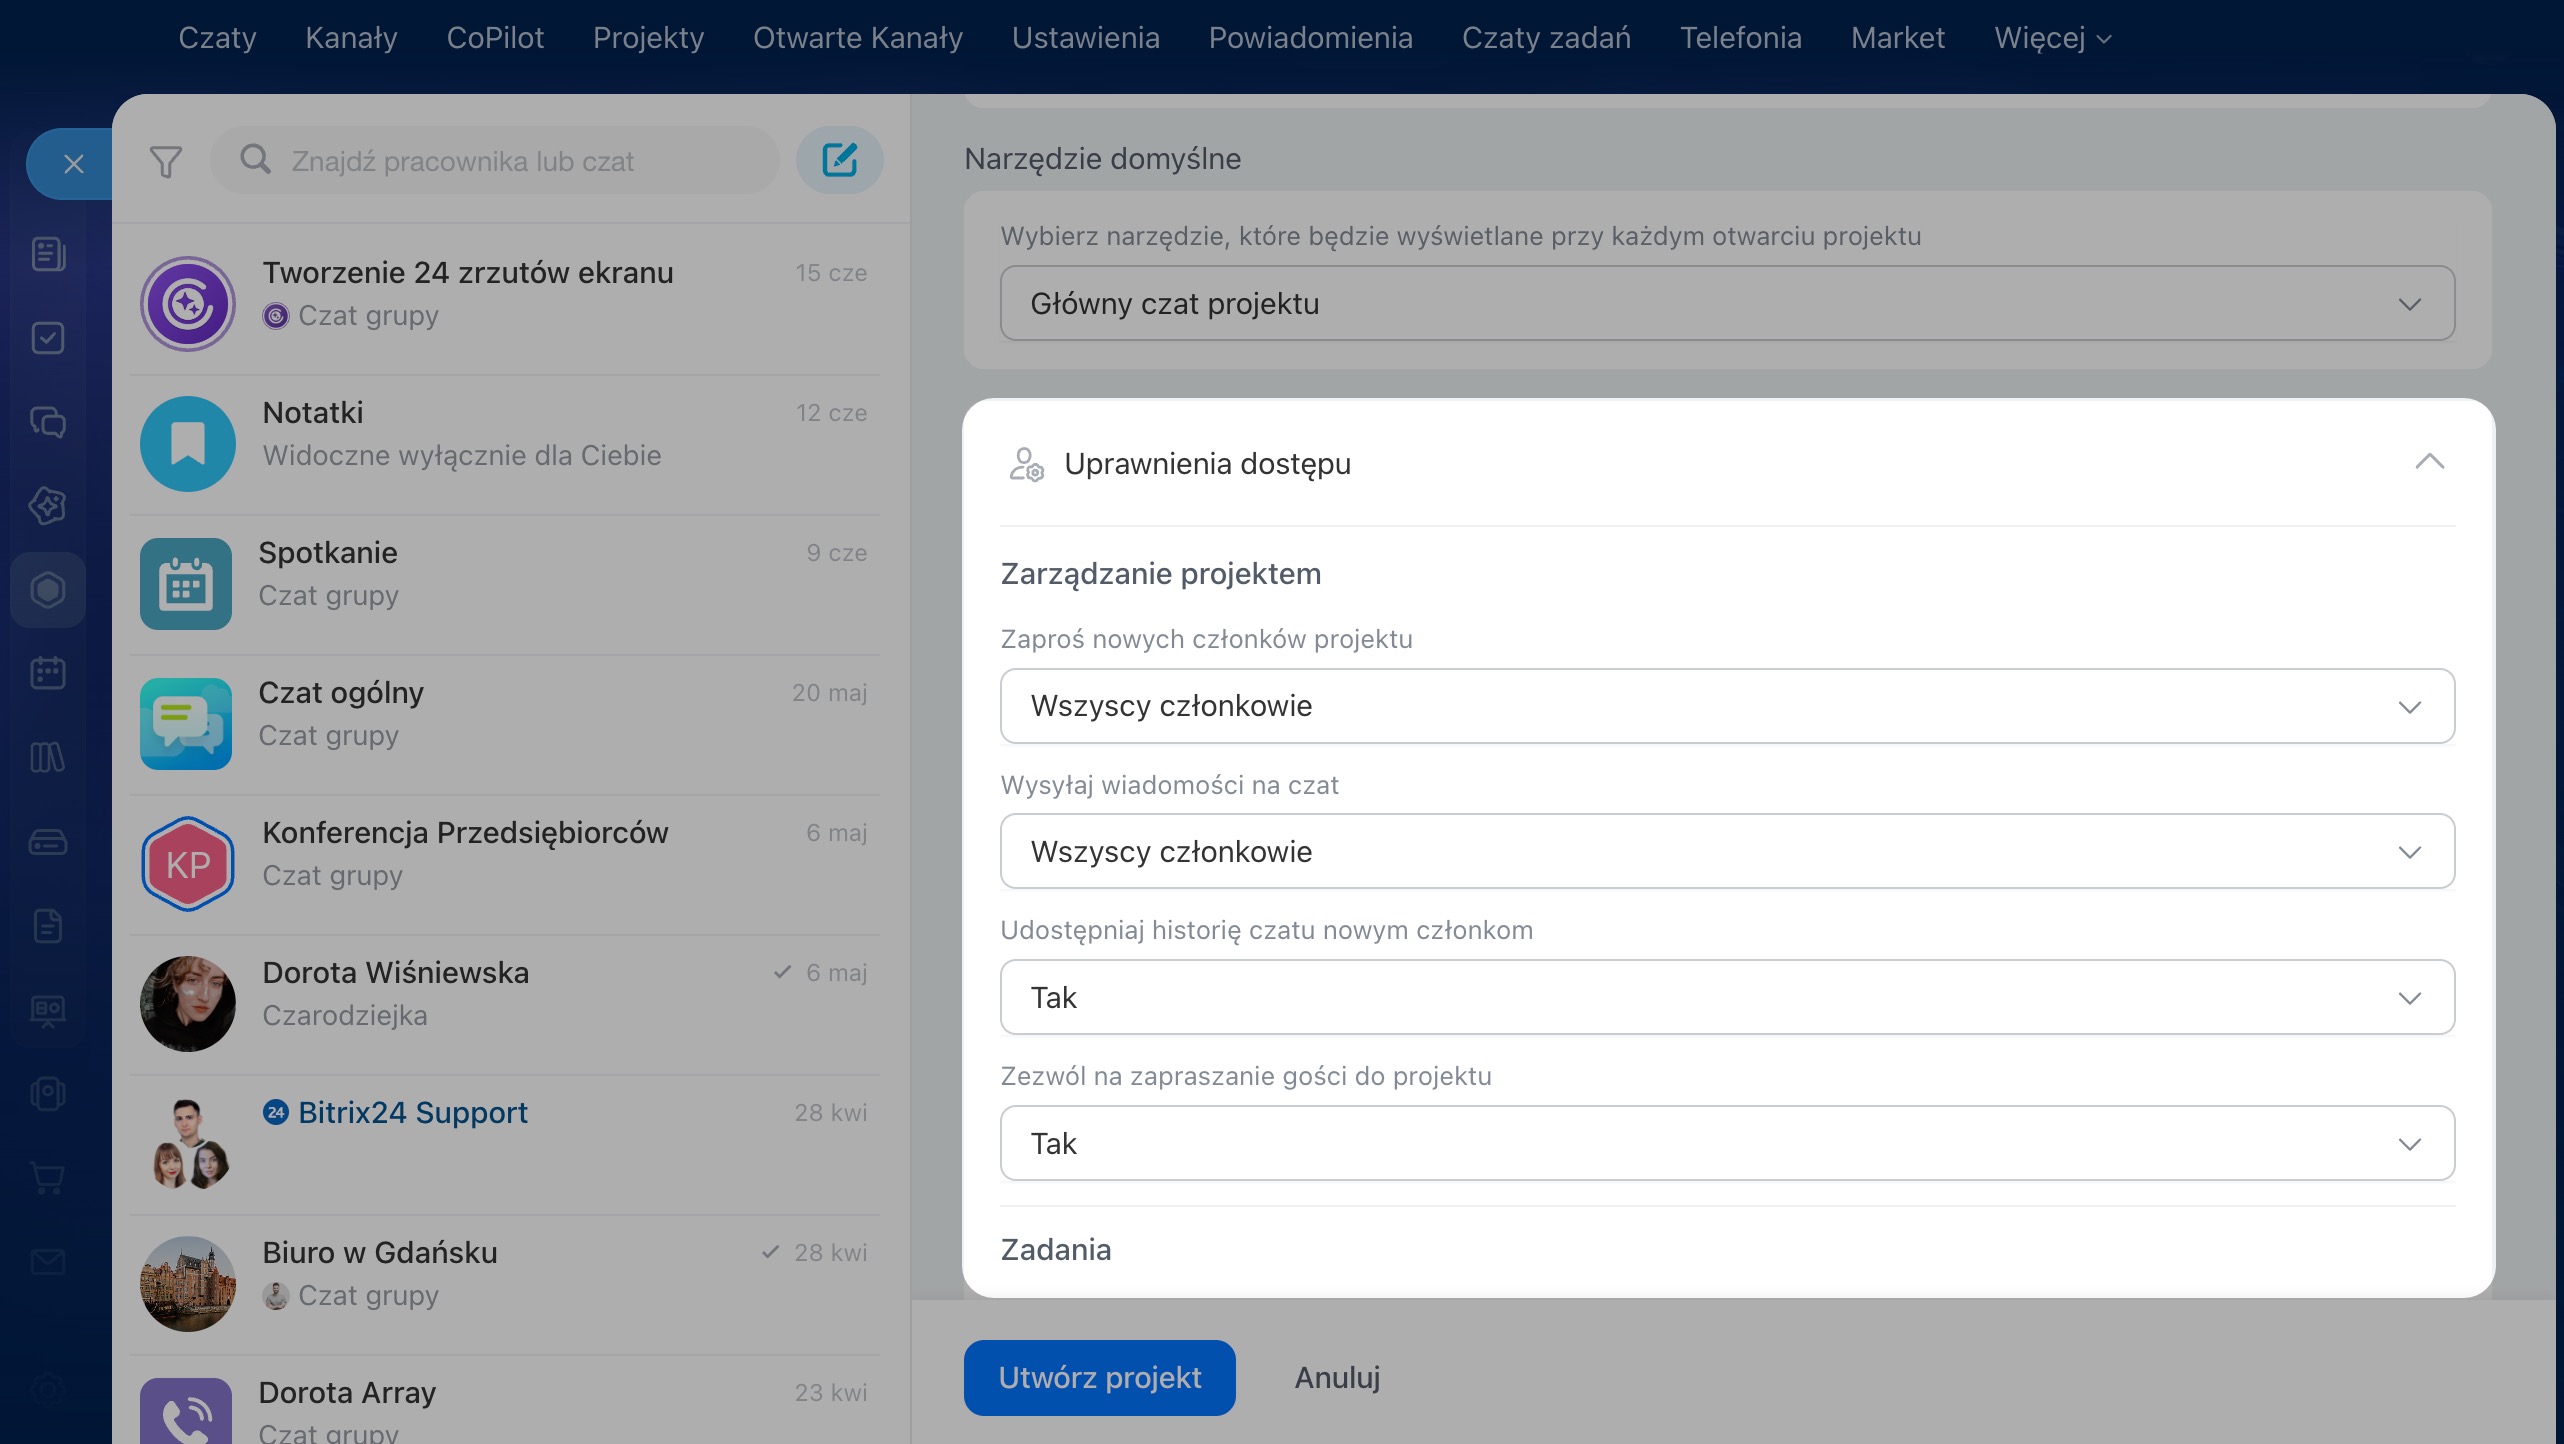Click the search magnifier icon
Viewport: 2564px width, 1444px height.
[256, 160]
